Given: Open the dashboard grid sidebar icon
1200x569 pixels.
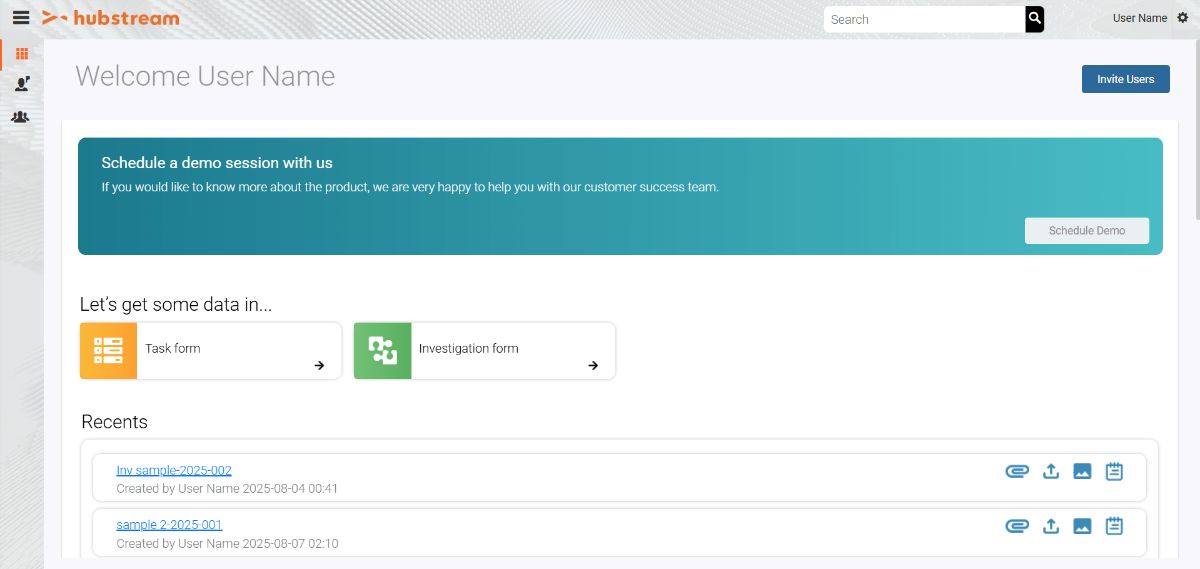Looking at the screenshot, I should pyautogui.click(x=21, y=54).
